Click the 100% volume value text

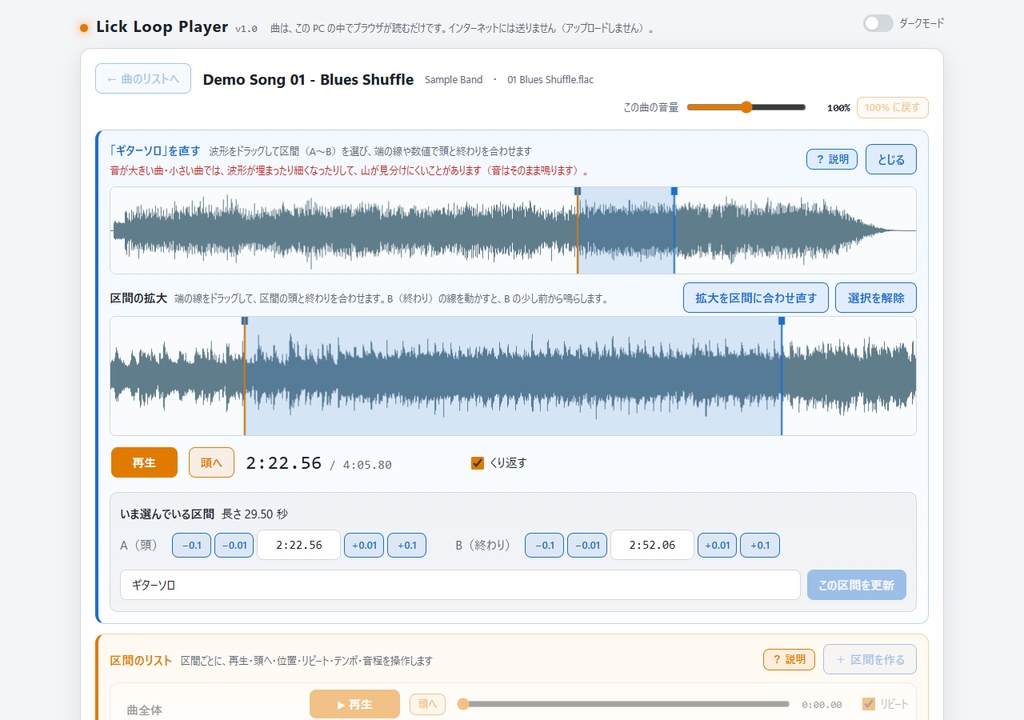click(839, 108)
